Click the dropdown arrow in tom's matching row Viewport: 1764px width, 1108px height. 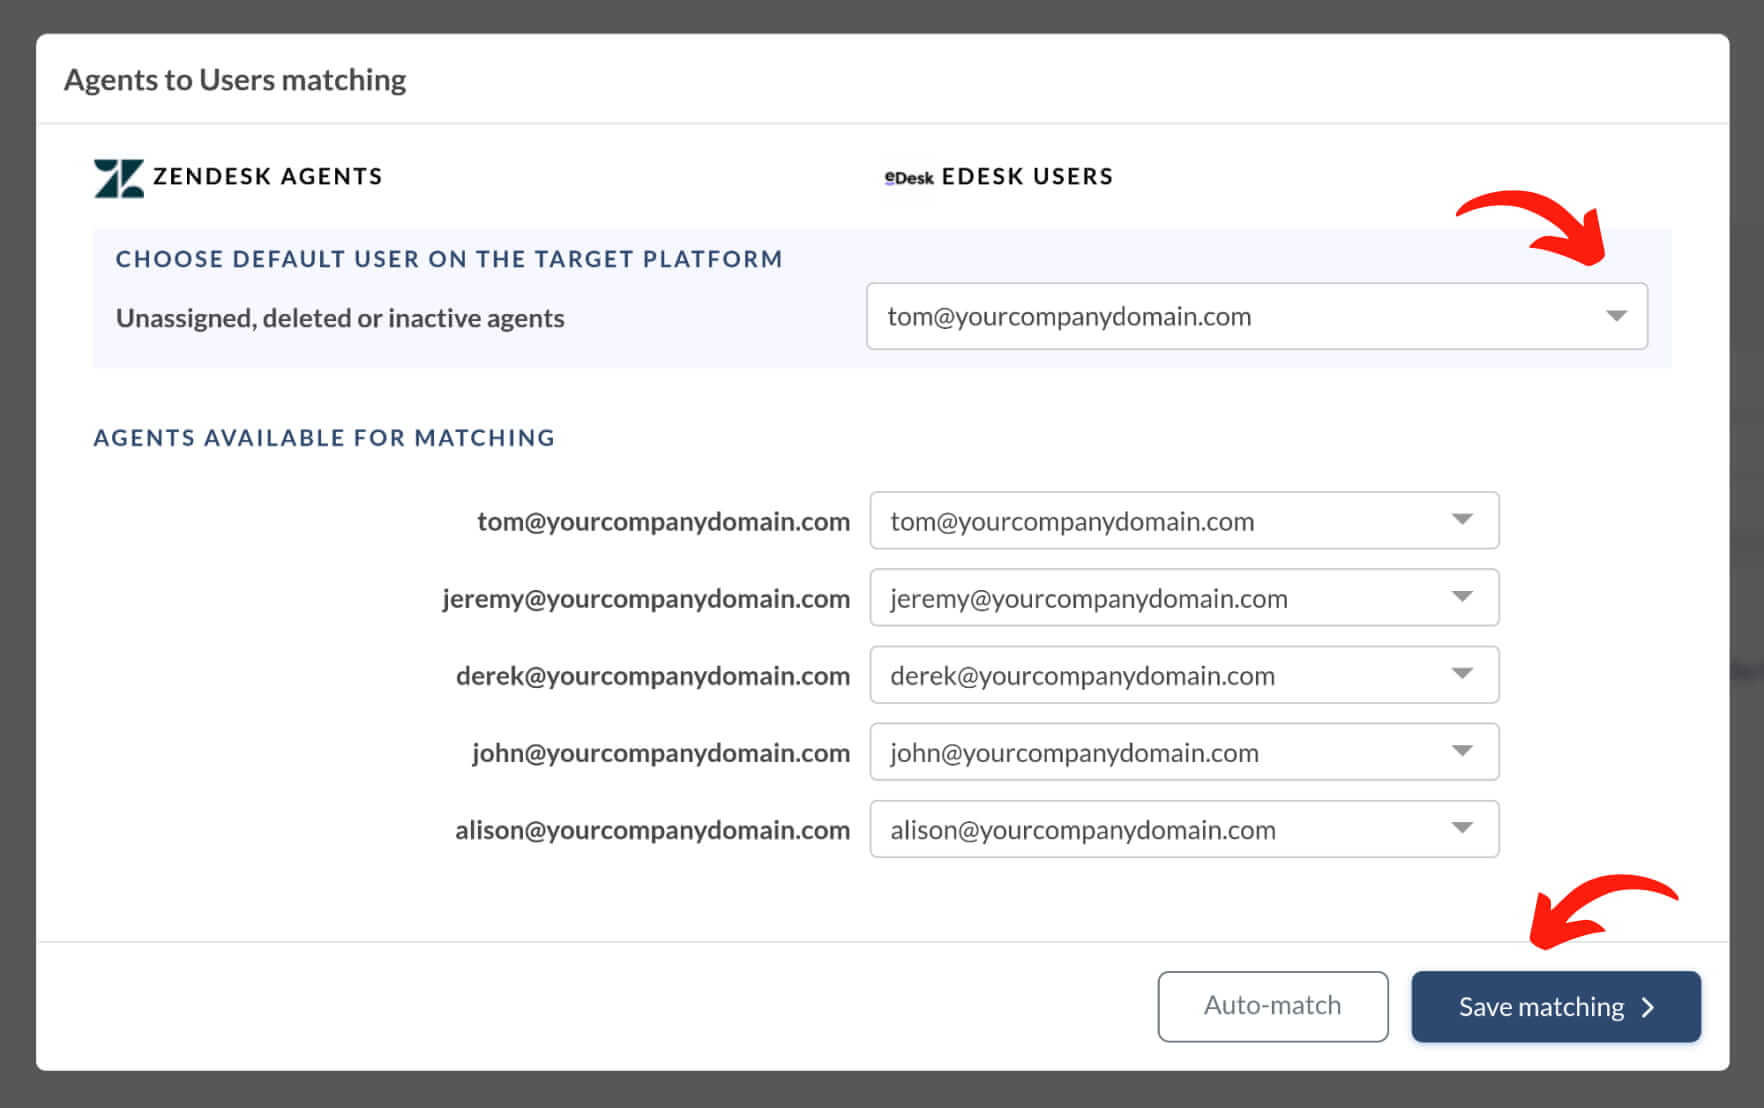1462,519
